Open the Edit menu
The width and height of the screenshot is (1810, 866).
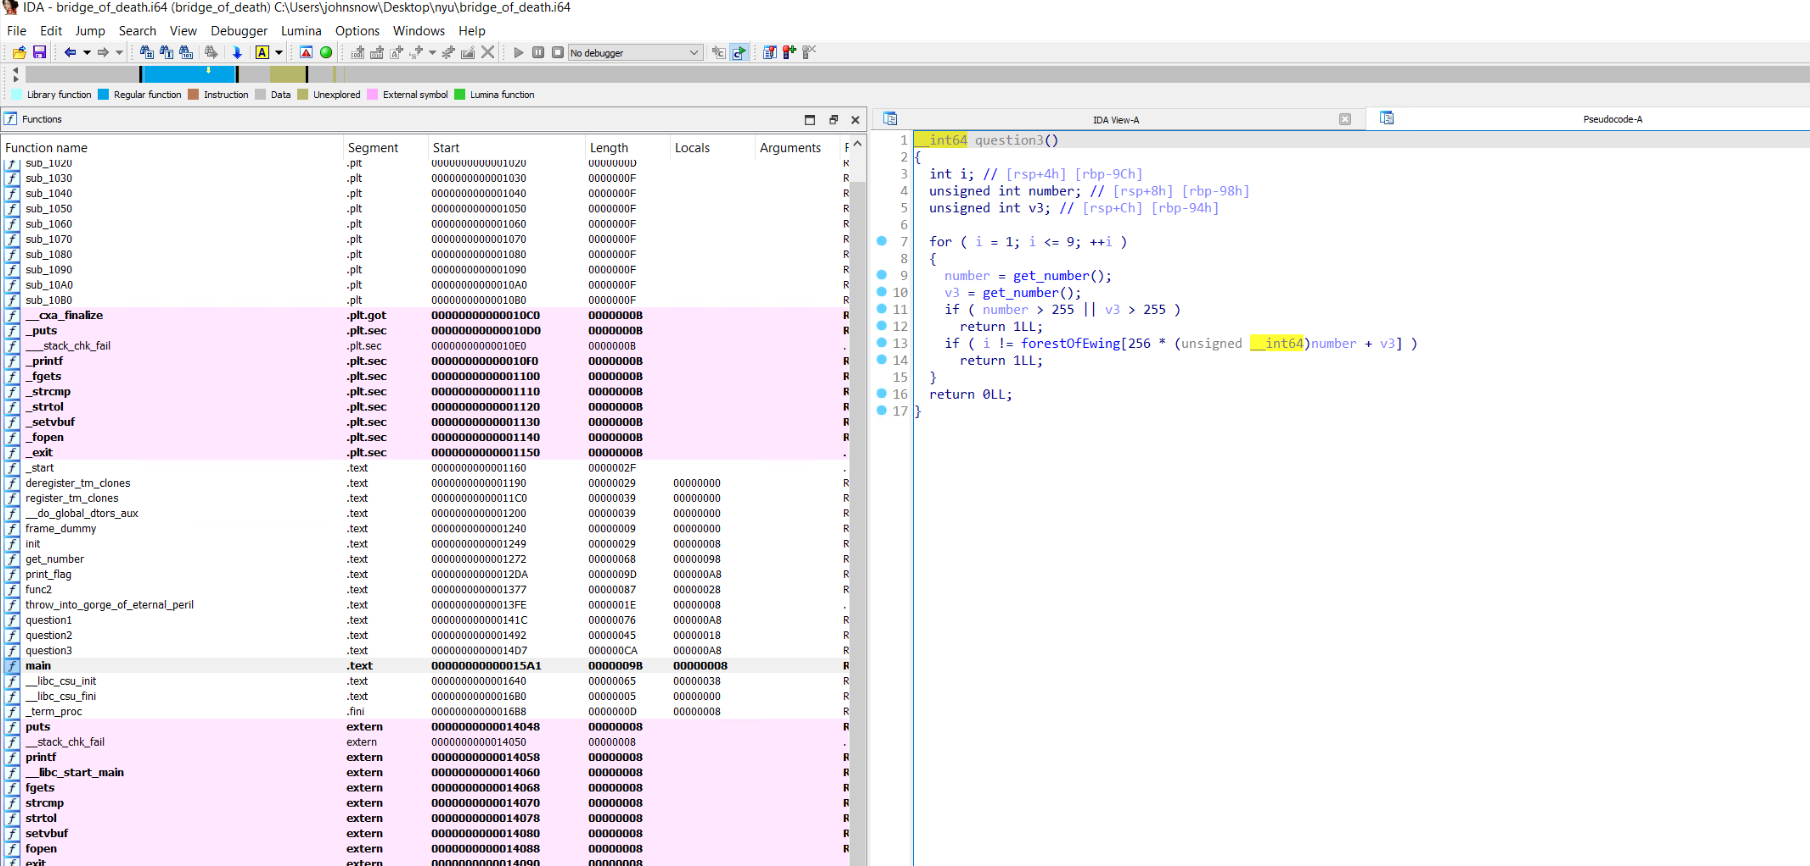coord(51,31)
